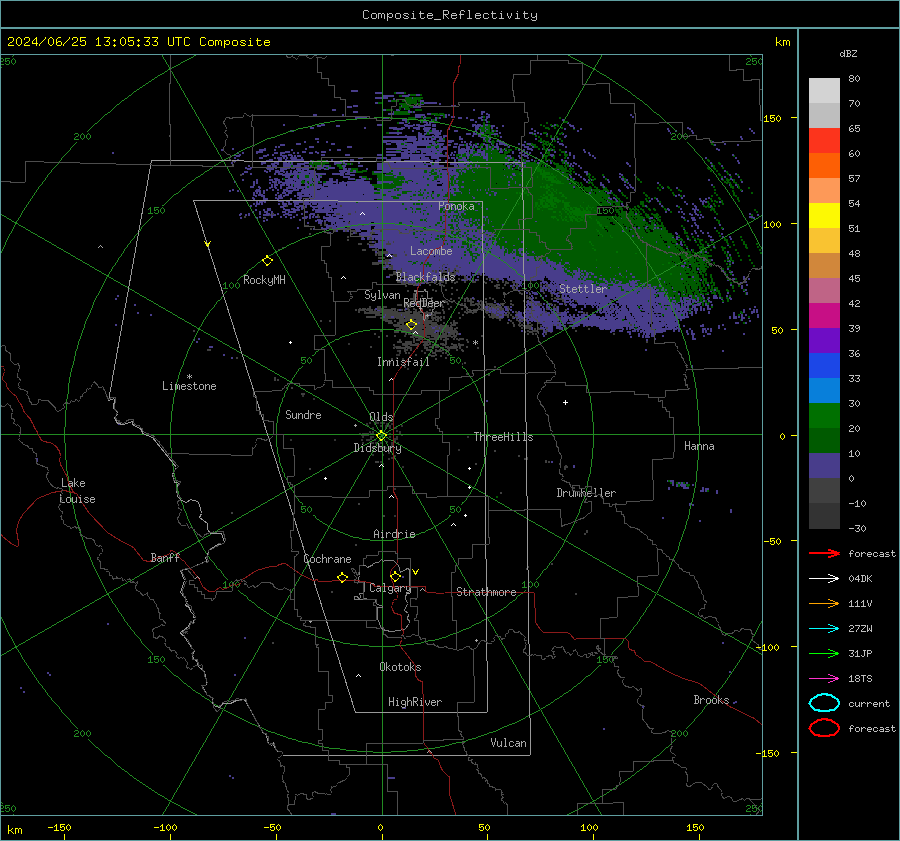Pick the blue 36-33 dBZ swatch

824,366
